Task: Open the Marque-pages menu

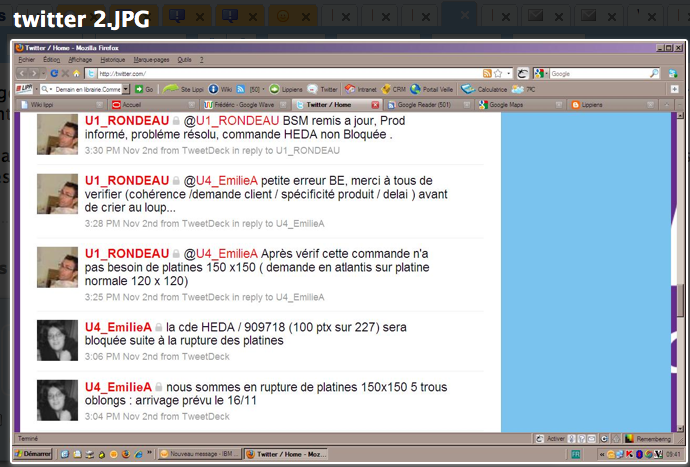Action: click(152, 60)
